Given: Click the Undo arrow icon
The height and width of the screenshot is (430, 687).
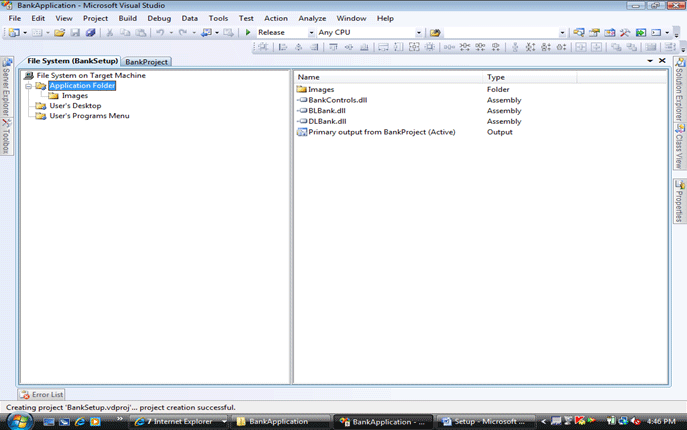Looking at the screenshot, I should 160,32.
